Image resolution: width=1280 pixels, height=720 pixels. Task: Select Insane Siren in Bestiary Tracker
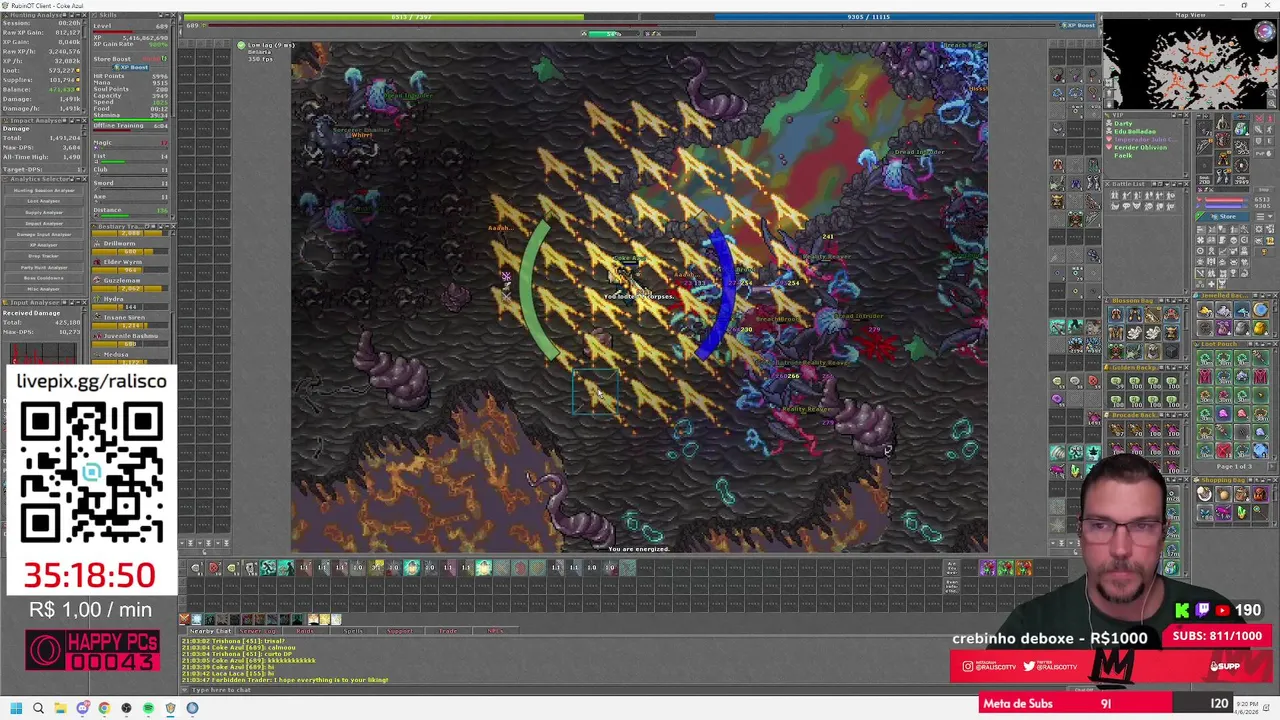(x=124, y=317)
